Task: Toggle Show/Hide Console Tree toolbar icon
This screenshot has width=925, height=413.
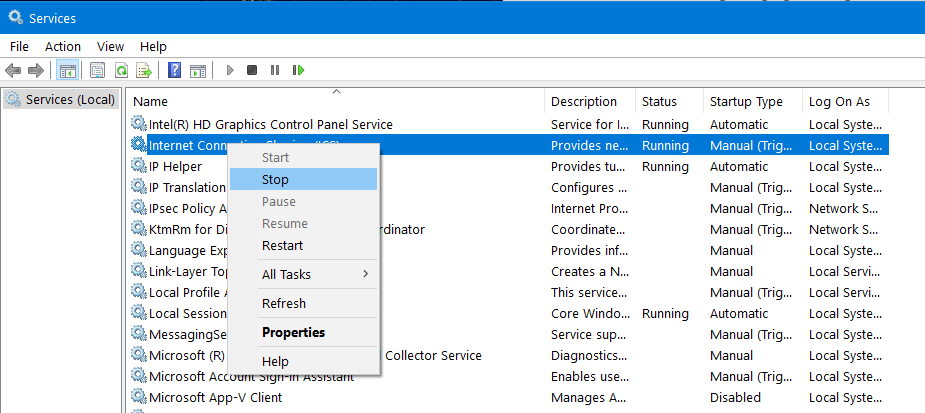Action: point(68,70)
